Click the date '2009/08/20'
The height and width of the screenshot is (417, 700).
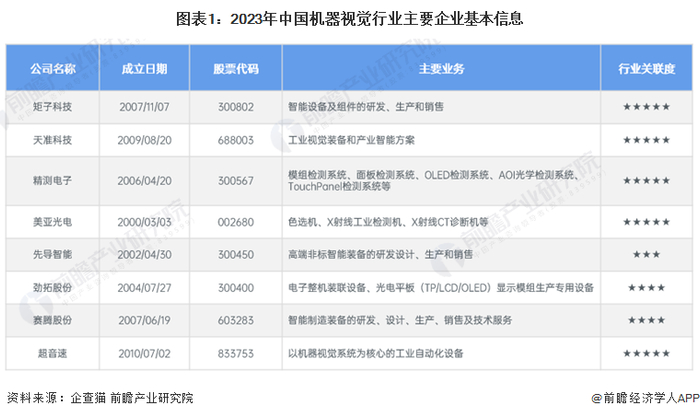point(144,140)
